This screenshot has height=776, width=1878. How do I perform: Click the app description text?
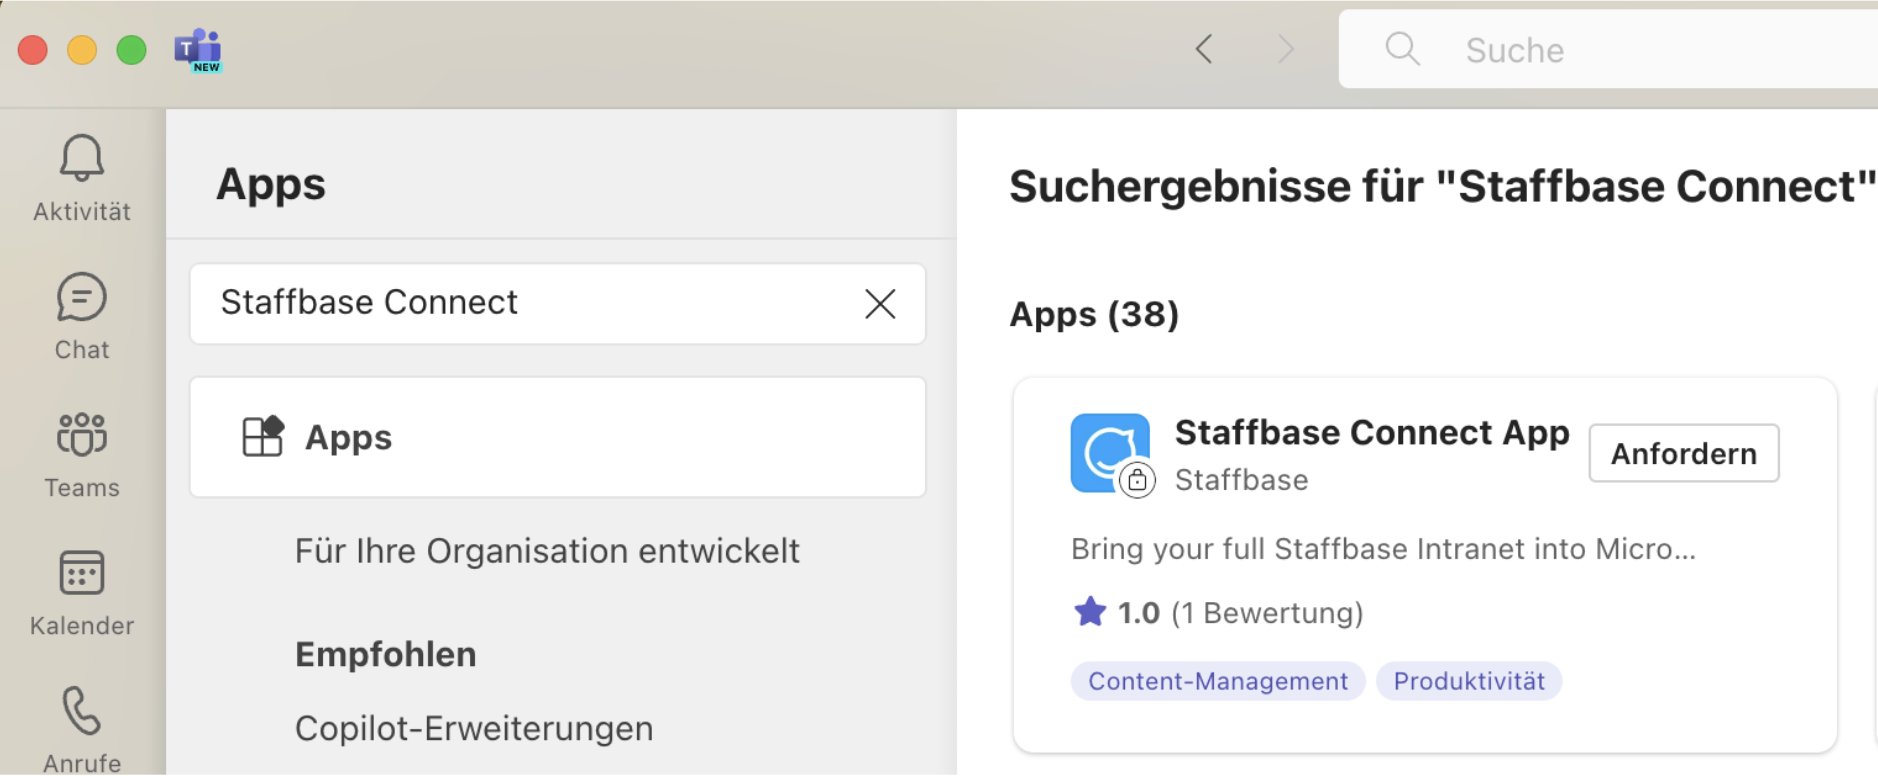click(1383, 549)
